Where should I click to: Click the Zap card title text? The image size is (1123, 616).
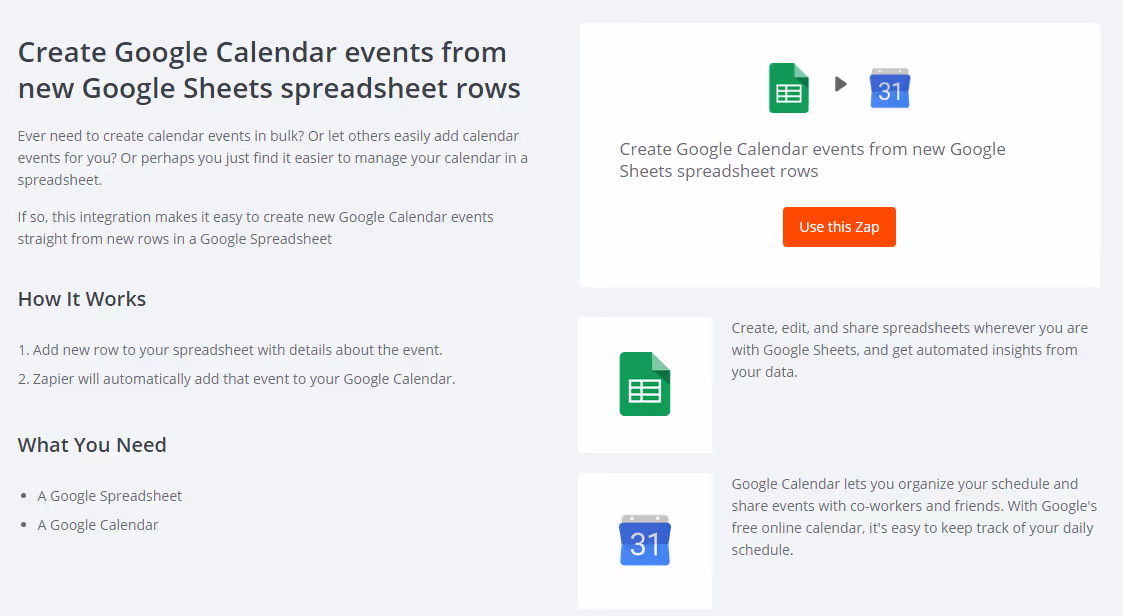point(812,160)
